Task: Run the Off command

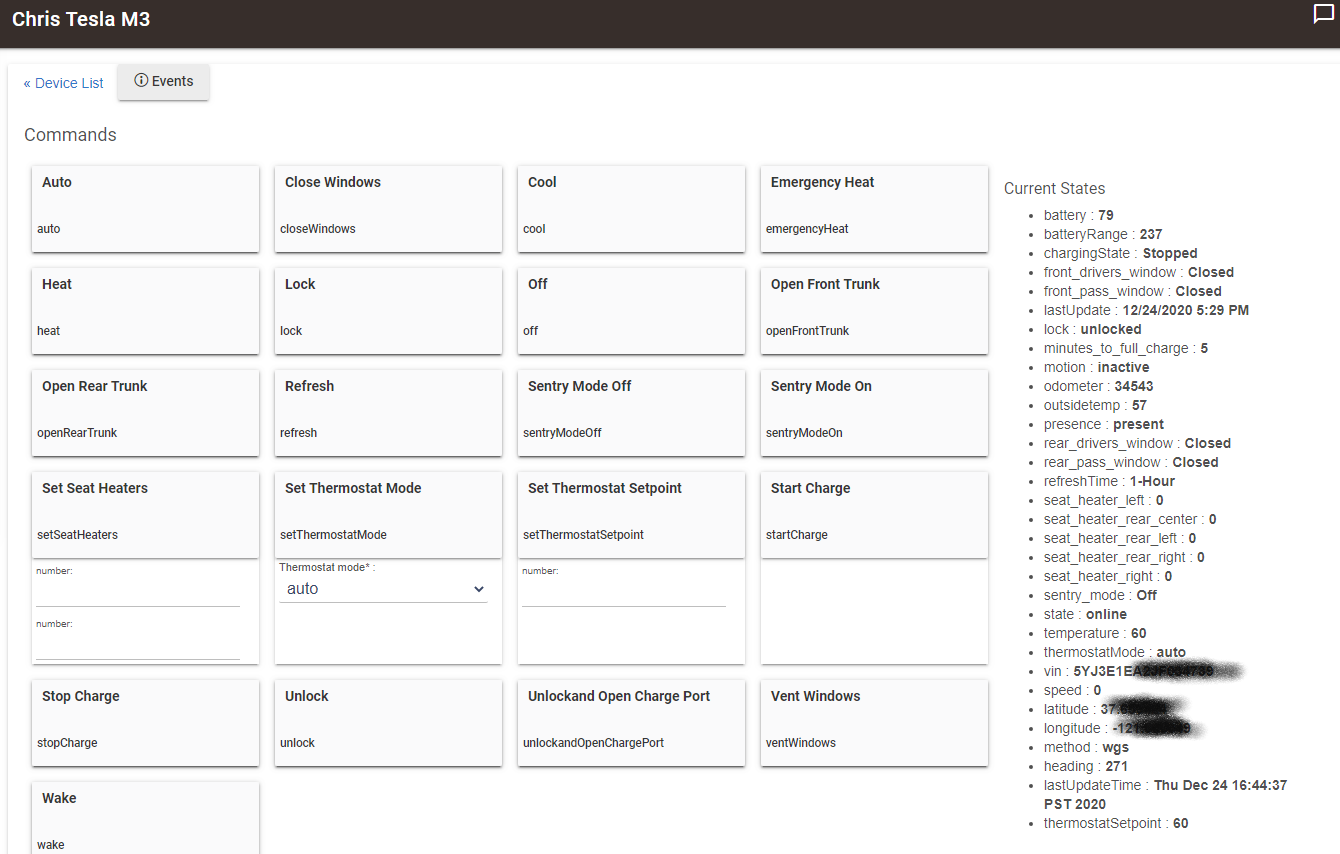Action: tap(631, 311)
